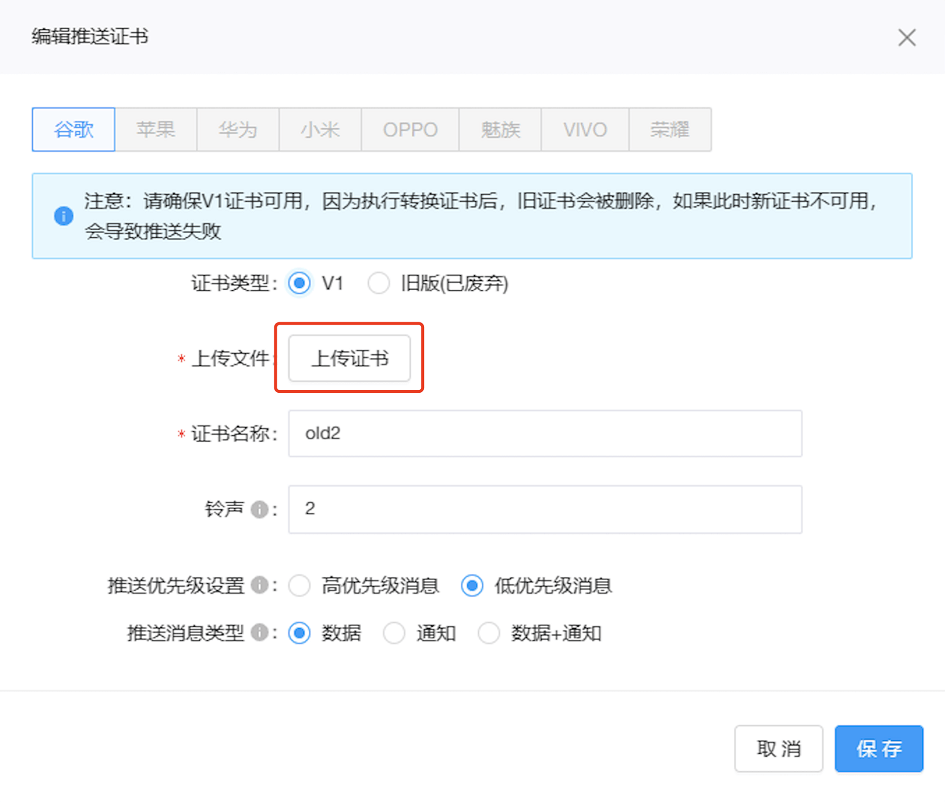The image size is (945, 802).
Task: Switch to the 苹果 tab
Action: click(156, 130)
